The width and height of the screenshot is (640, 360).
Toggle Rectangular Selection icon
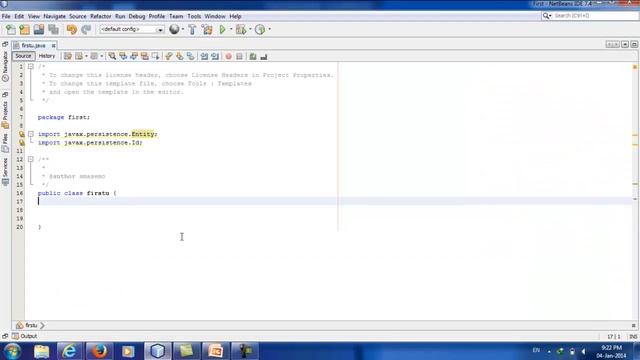[156, 56]
